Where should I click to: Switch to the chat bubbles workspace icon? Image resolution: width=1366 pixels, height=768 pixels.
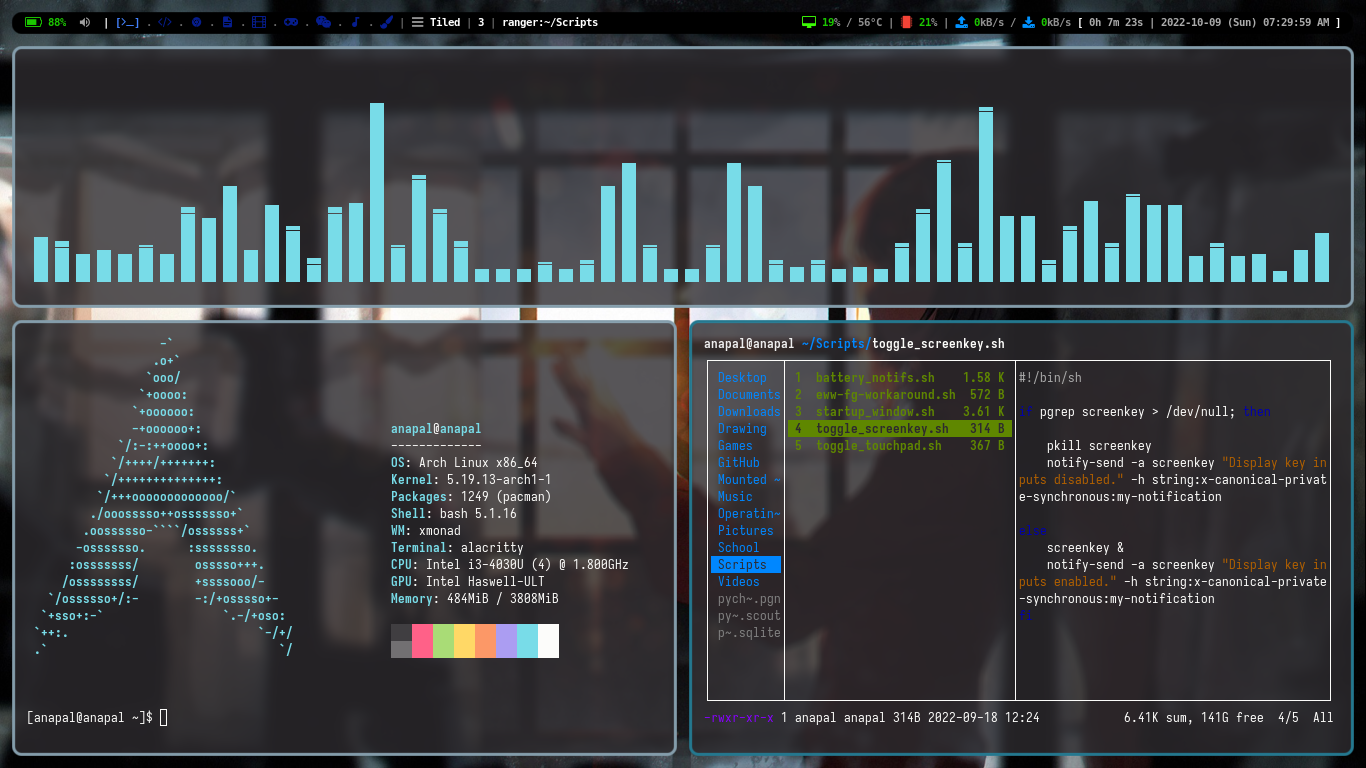[323, 22]
